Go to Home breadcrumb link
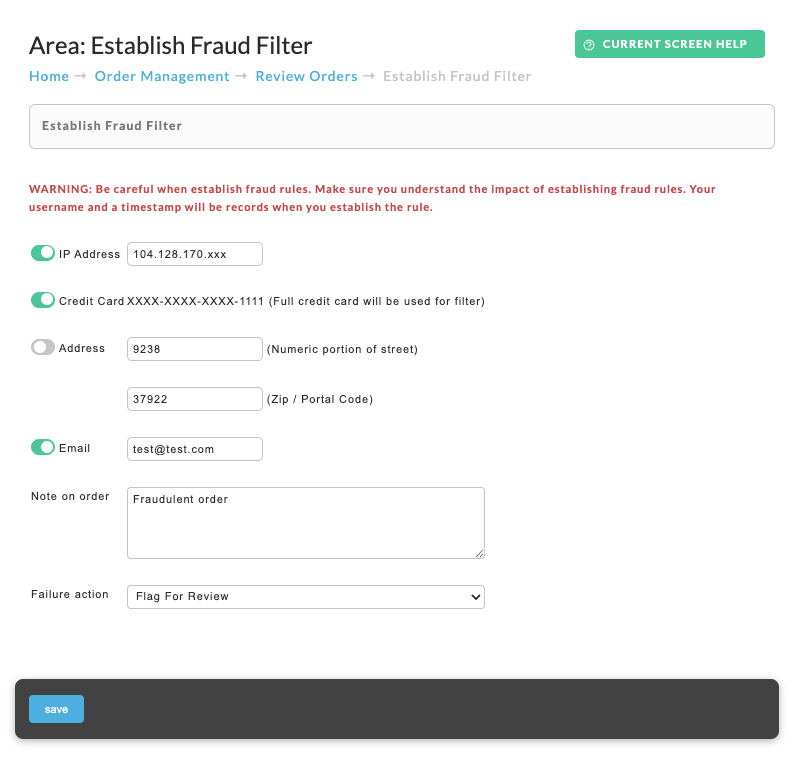The image size is (794, 759). point(49,76)
